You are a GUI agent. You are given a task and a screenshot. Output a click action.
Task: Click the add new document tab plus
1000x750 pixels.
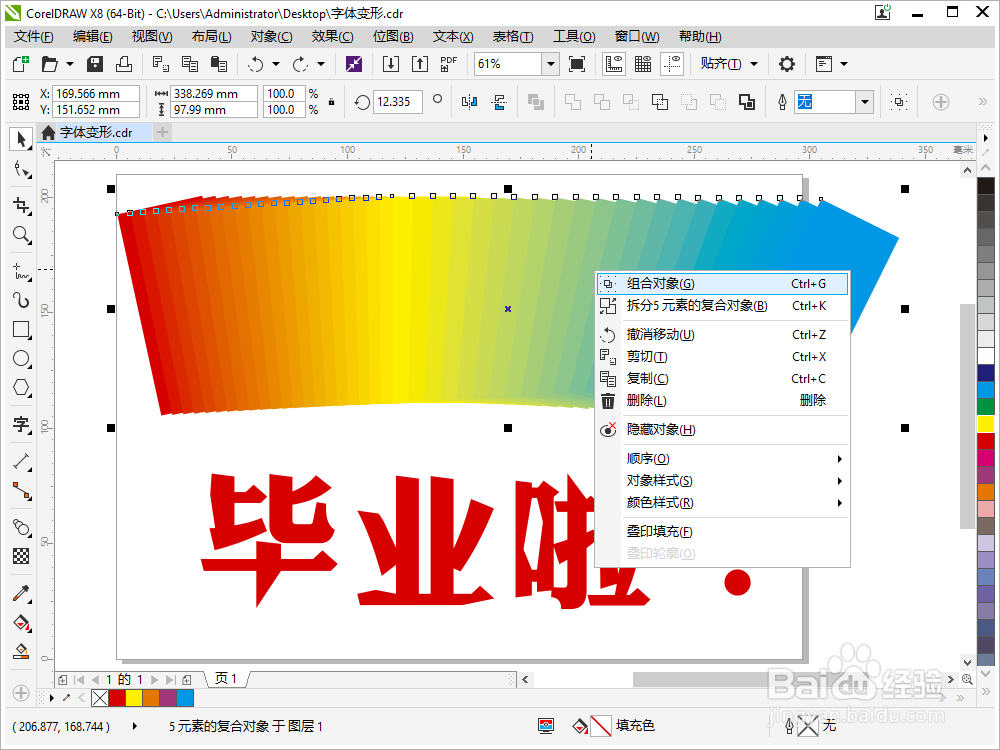pos(163,132)
